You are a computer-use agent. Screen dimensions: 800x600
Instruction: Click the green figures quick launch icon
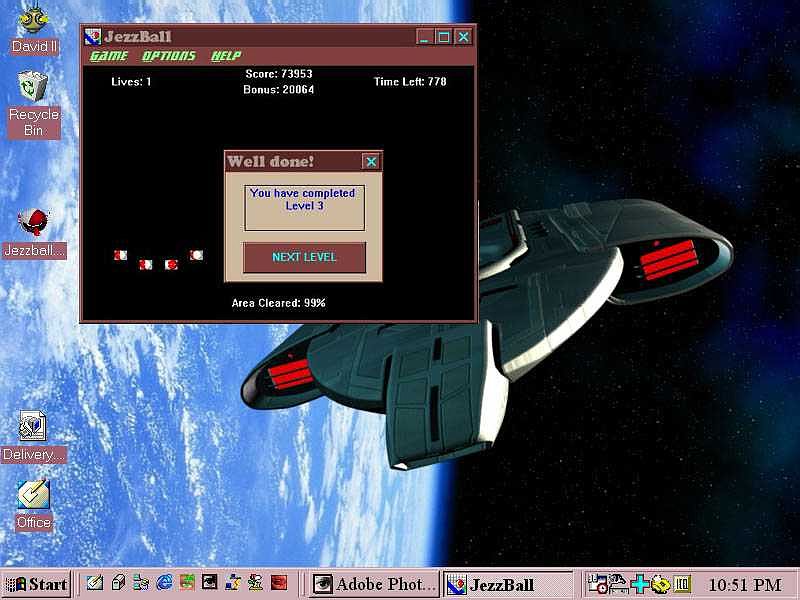tap(255, 583)
